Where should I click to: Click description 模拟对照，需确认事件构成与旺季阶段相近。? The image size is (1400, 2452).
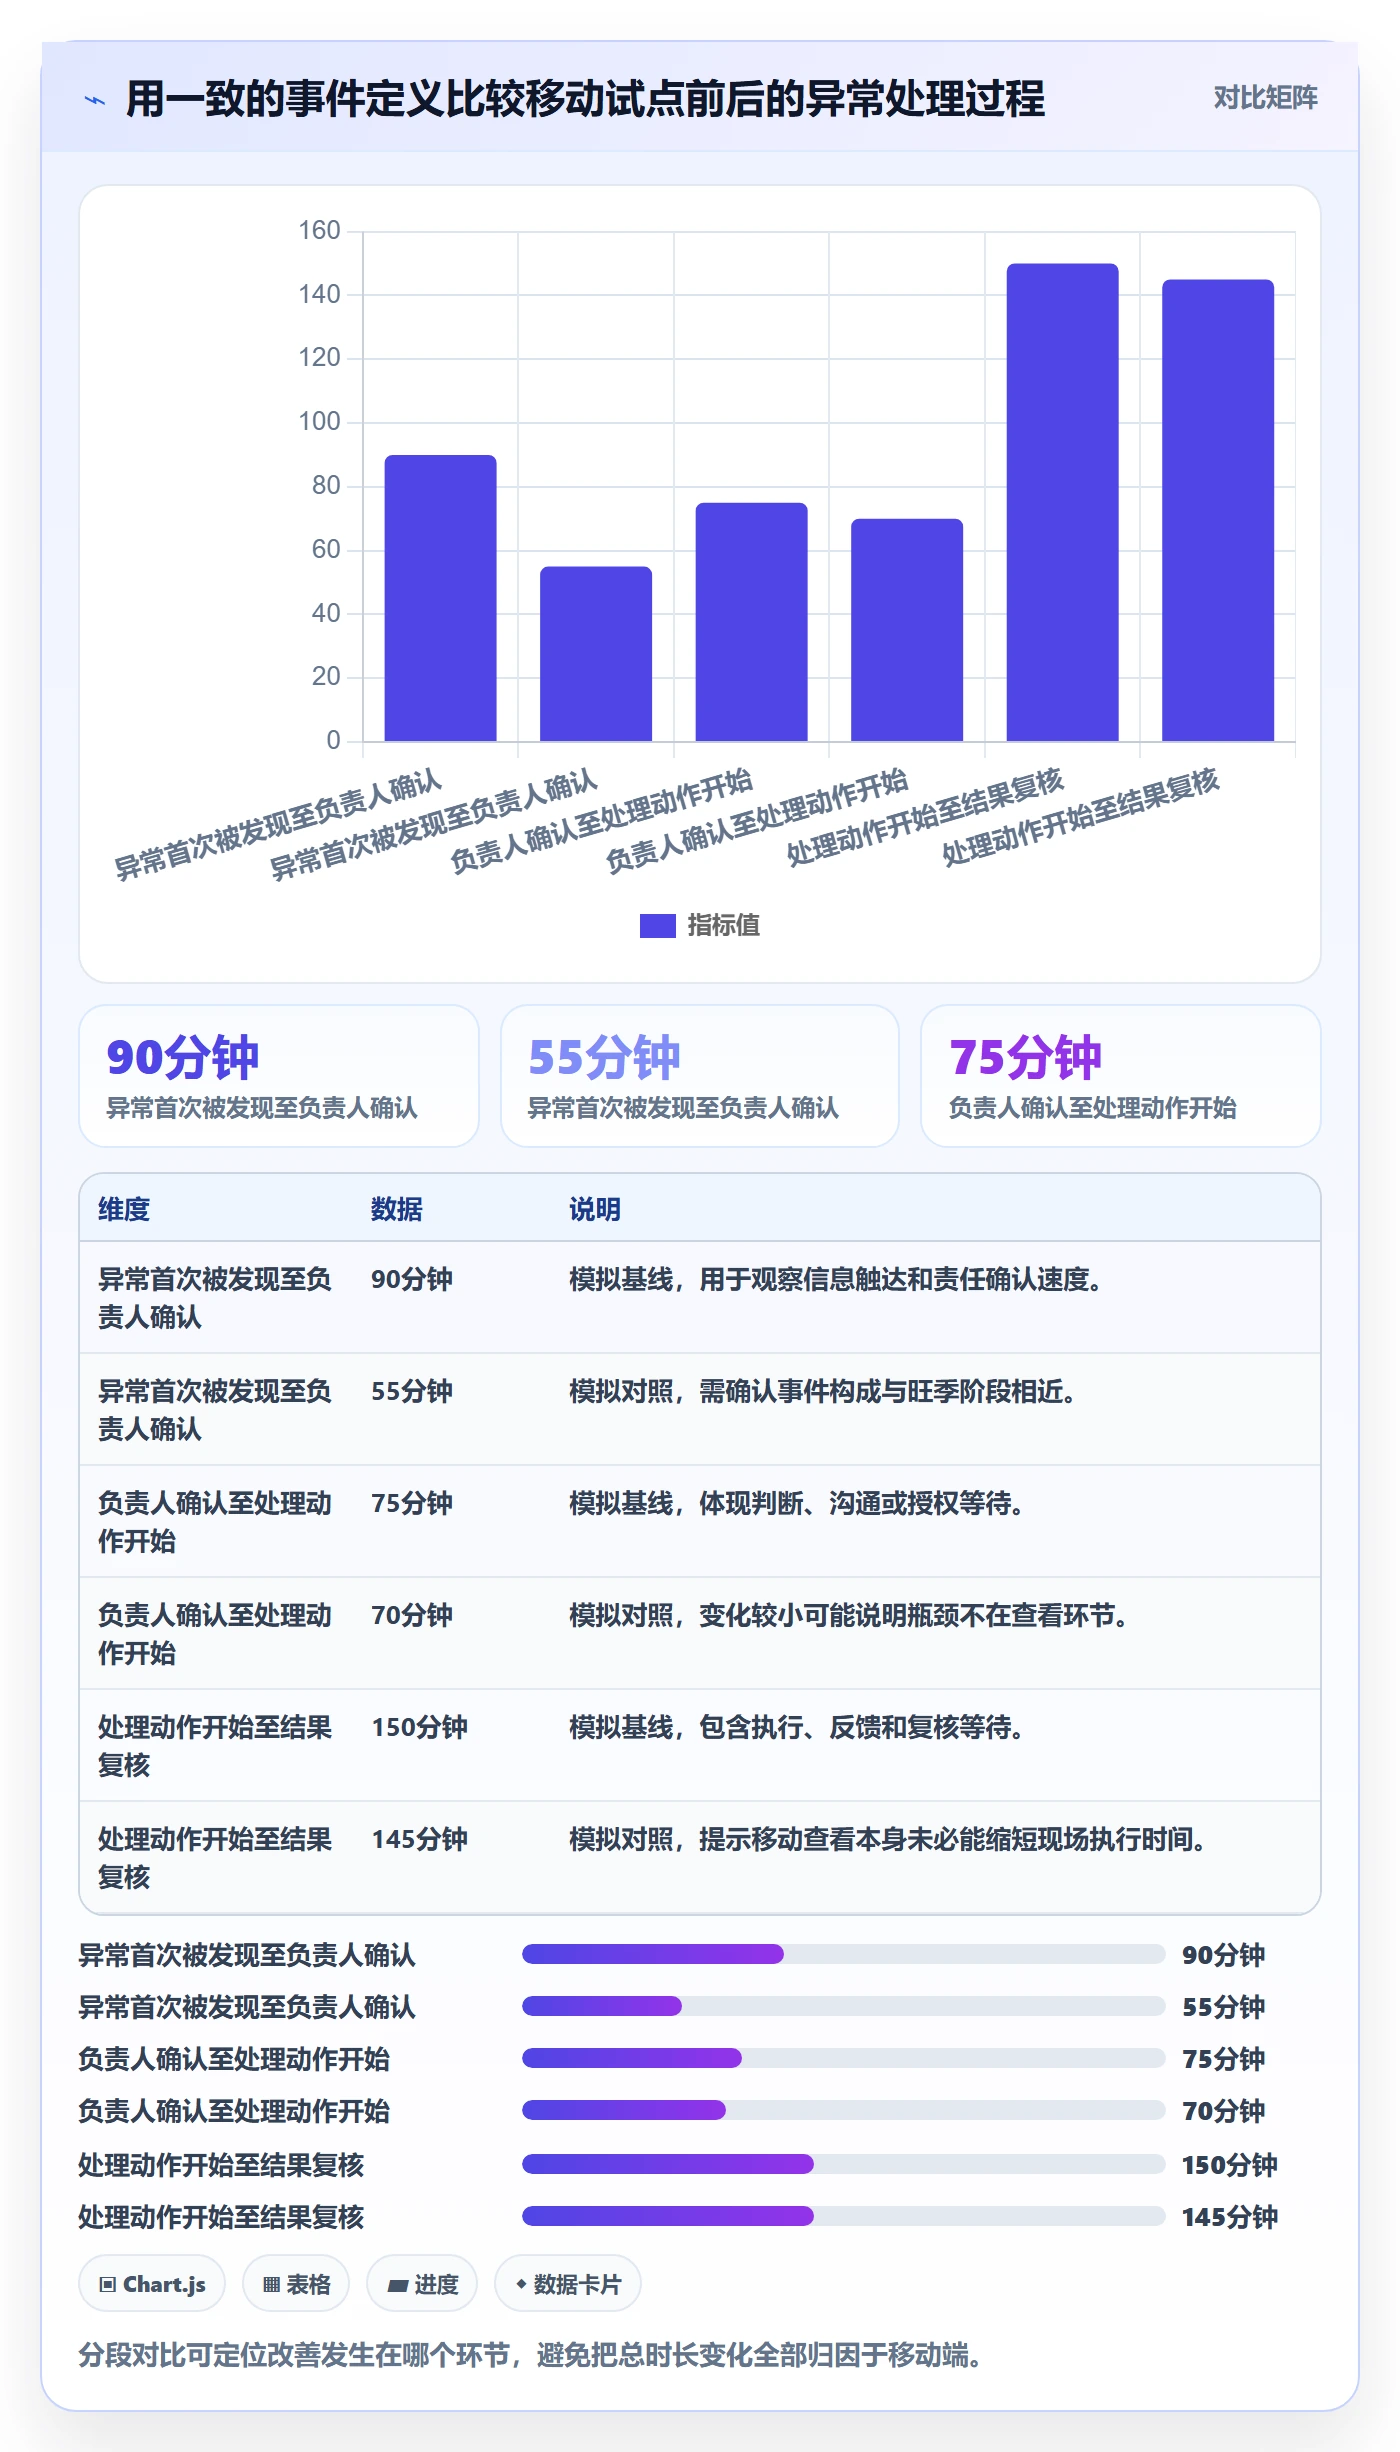pos(823,1391)
